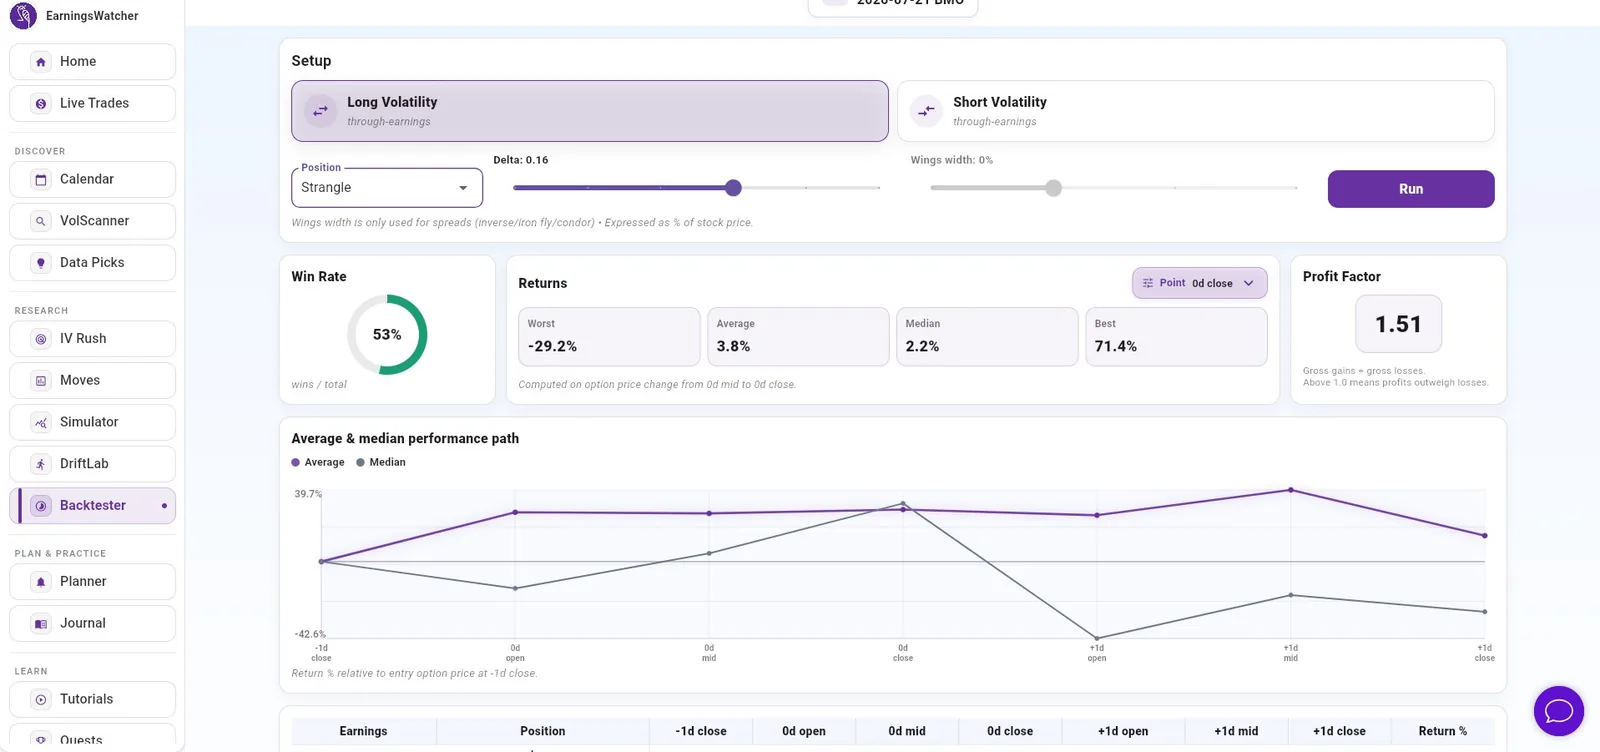Open the Journal page from the sidebar
Viewport: 1600px width, 752px height.
pyautogui.click(x=92, y=624)
